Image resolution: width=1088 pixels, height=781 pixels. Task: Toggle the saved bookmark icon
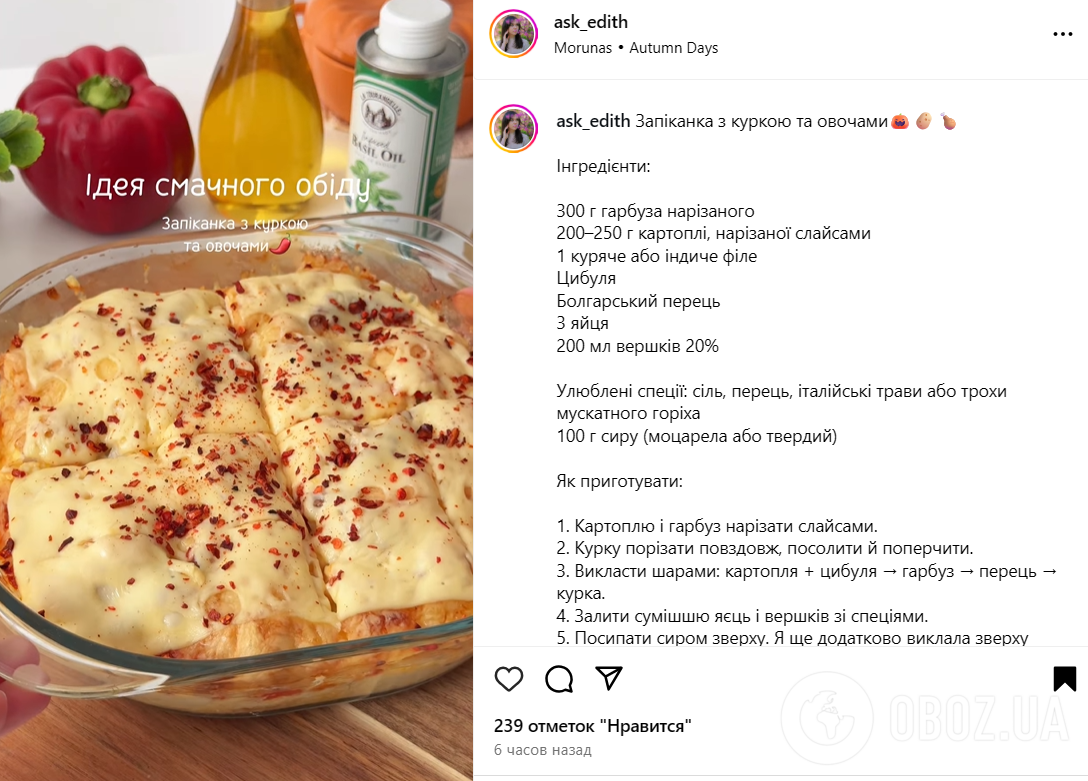[1064, 678]
